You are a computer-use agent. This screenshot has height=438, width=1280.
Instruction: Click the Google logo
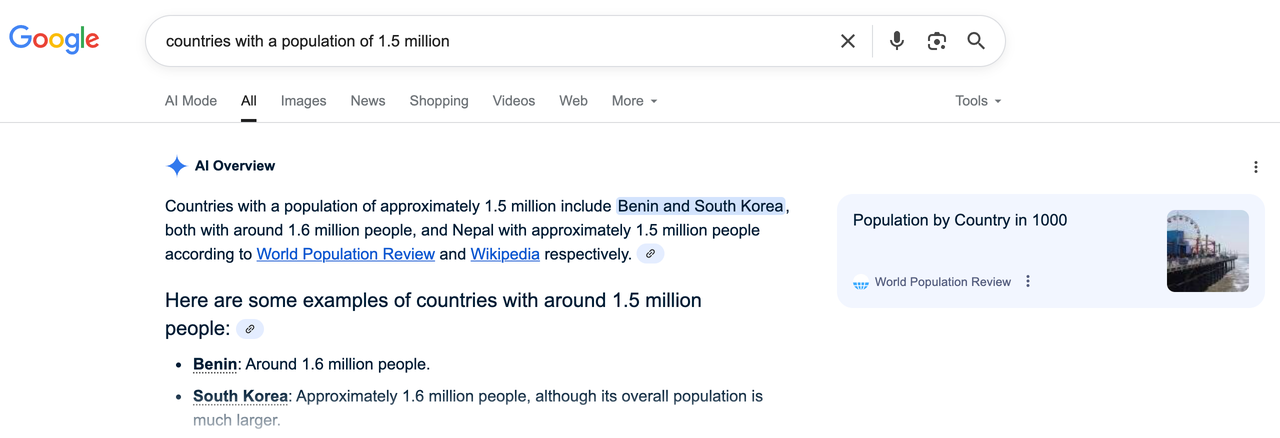(x=54, y=40)
